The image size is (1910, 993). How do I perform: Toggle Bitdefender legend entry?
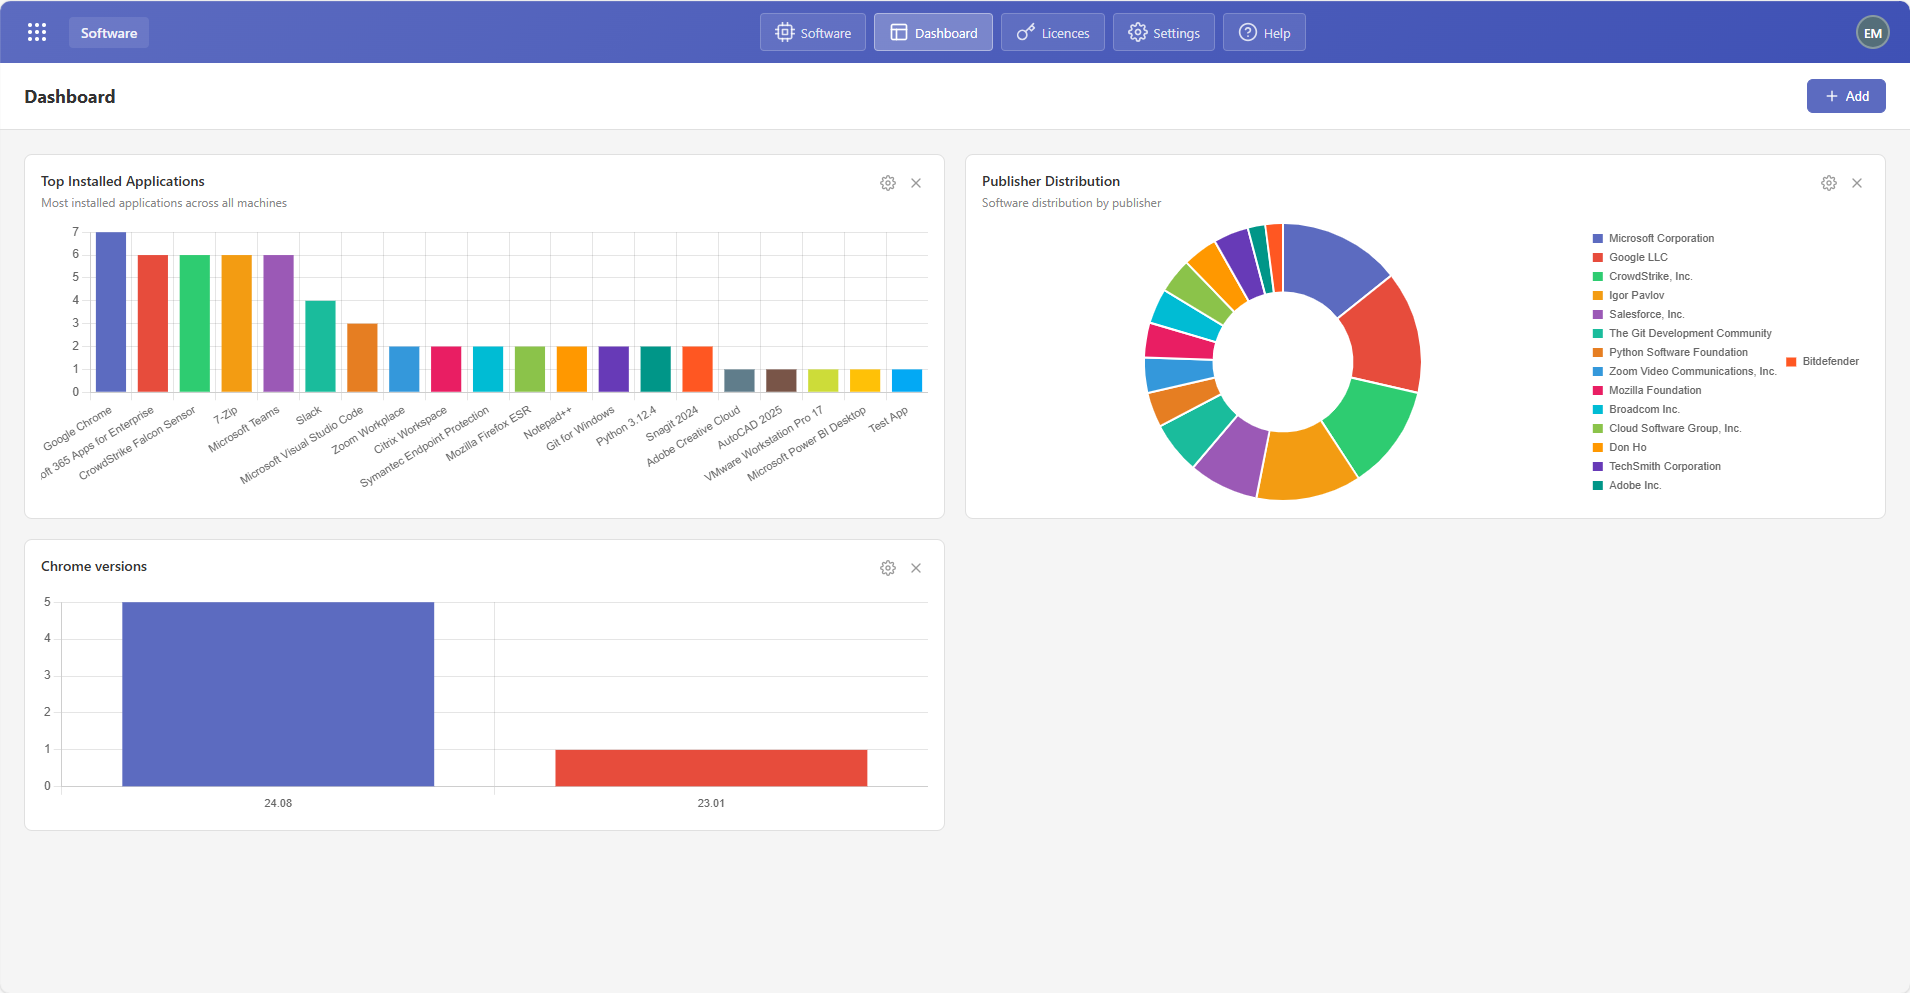click(x=1823, y=362)
